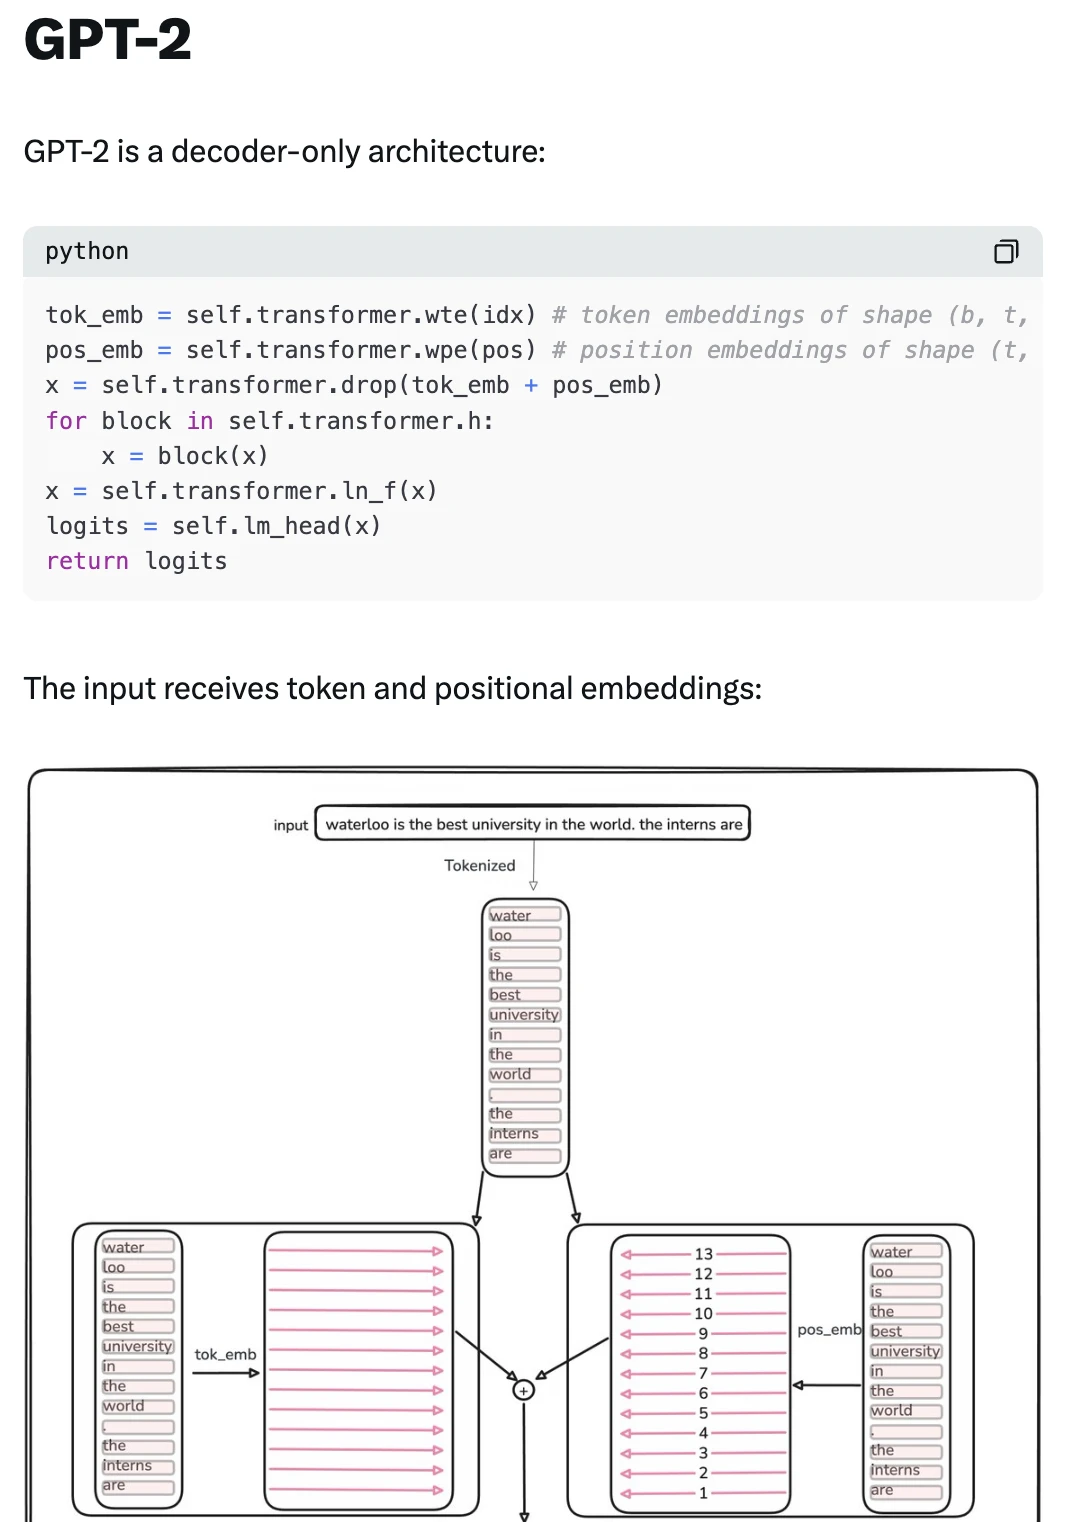Click 'world' token in right pos_emb list

click(x=905, y=1411)
